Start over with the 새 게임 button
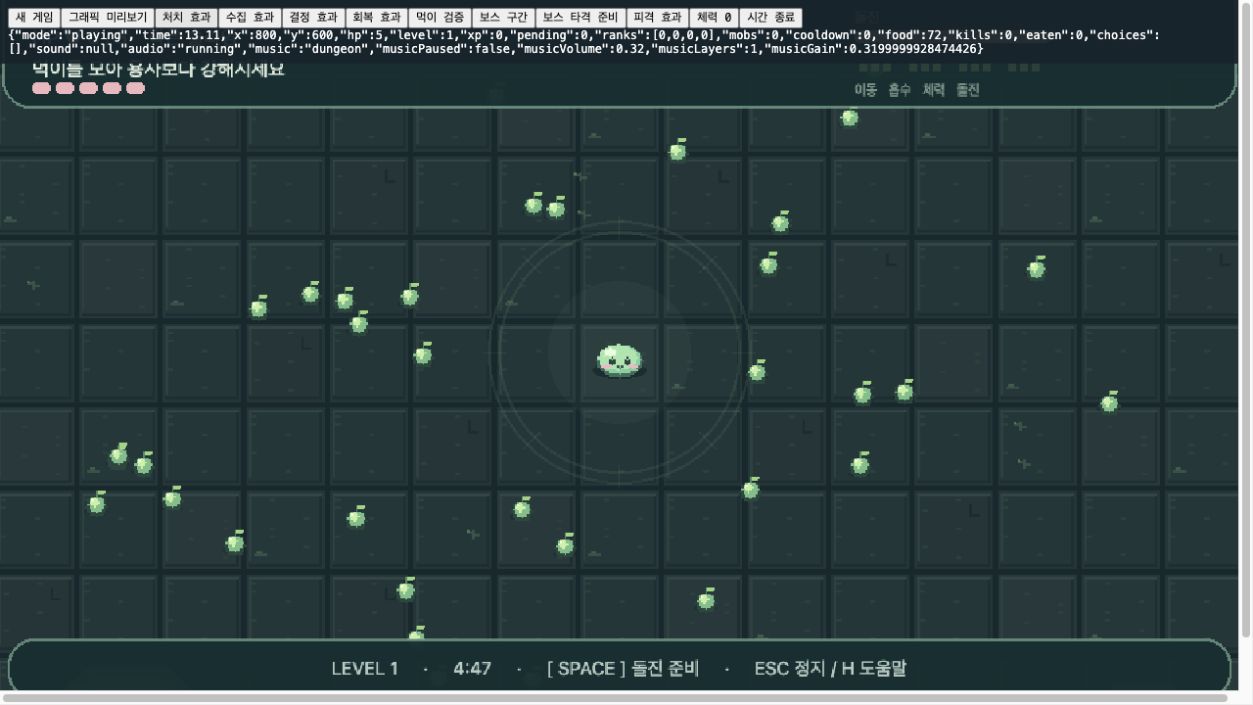 34,17
